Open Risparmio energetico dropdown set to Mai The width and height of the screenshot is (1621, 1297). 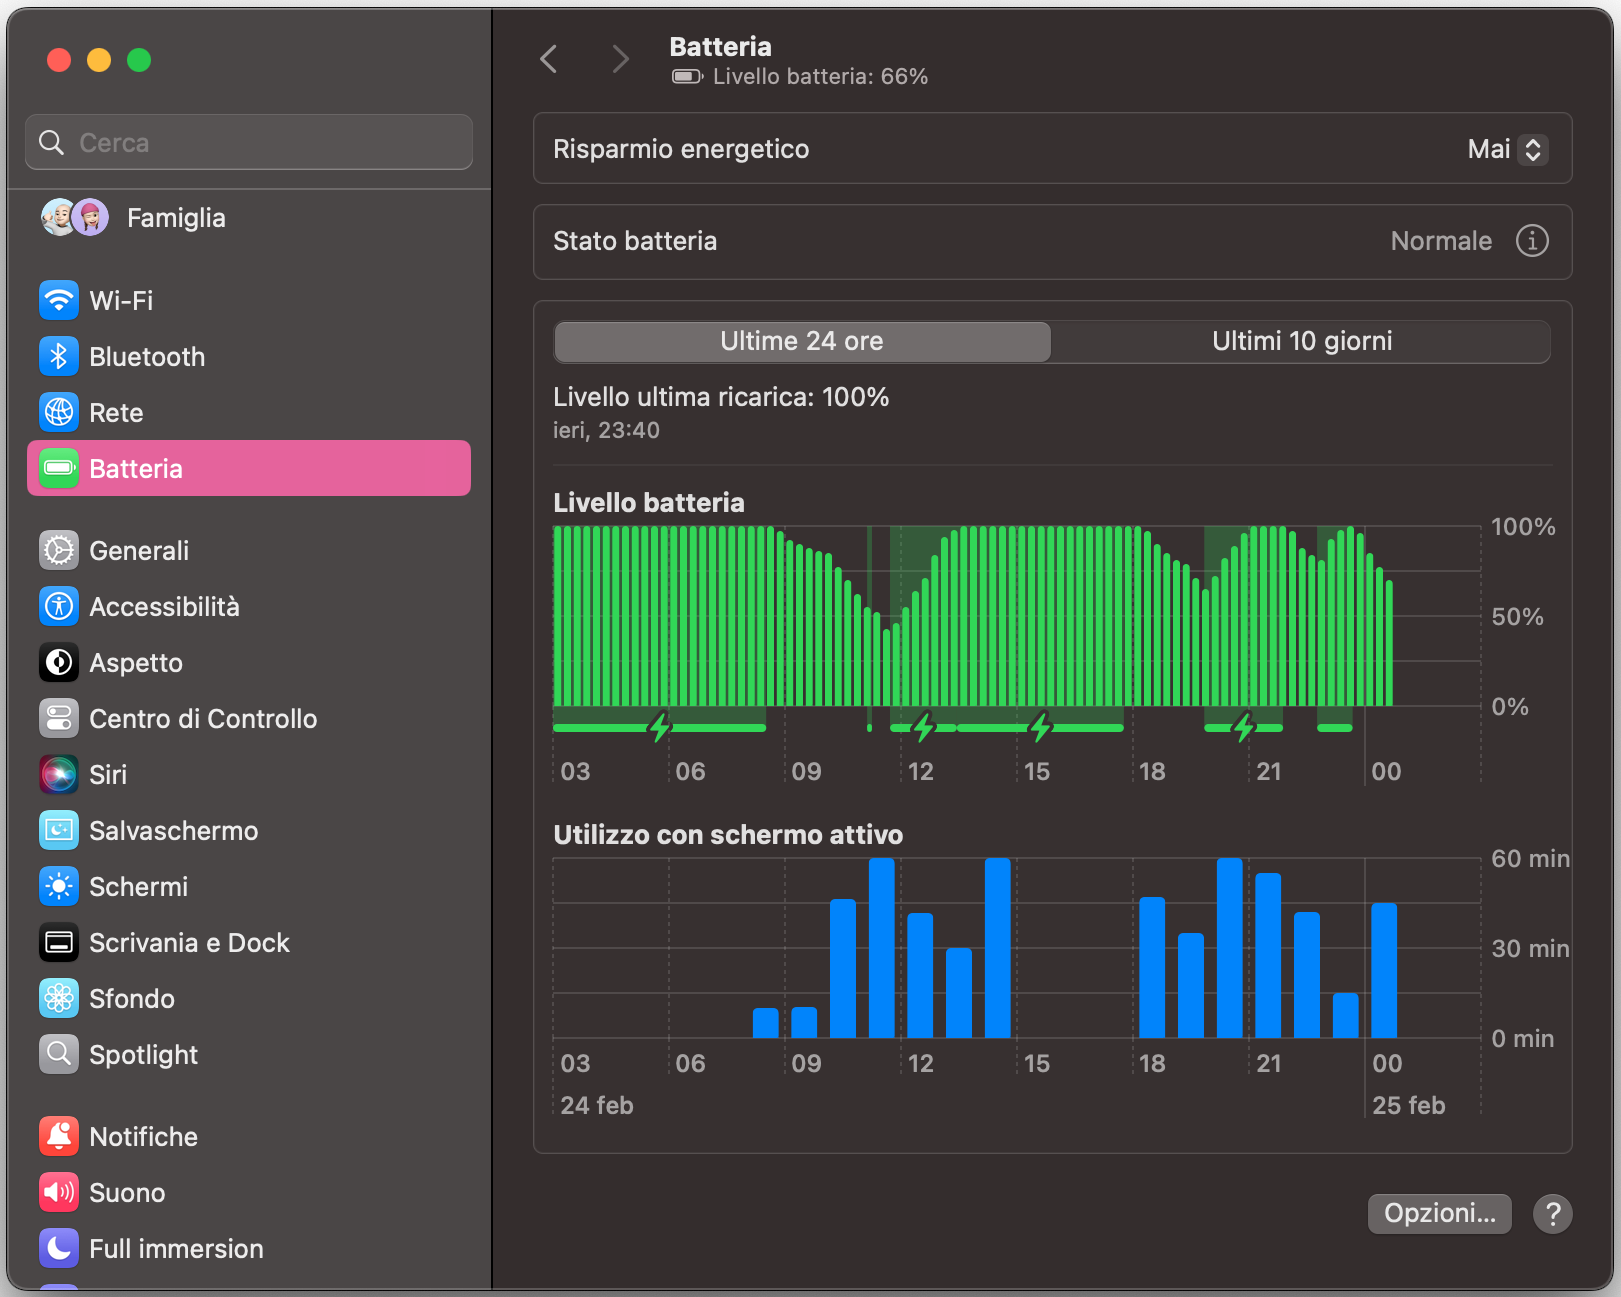(1508, 149)
